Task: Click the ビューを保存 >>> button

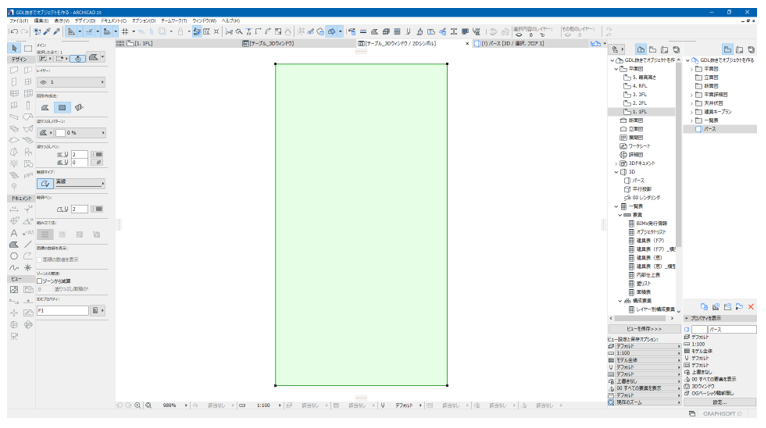Action: pos(644,329)
